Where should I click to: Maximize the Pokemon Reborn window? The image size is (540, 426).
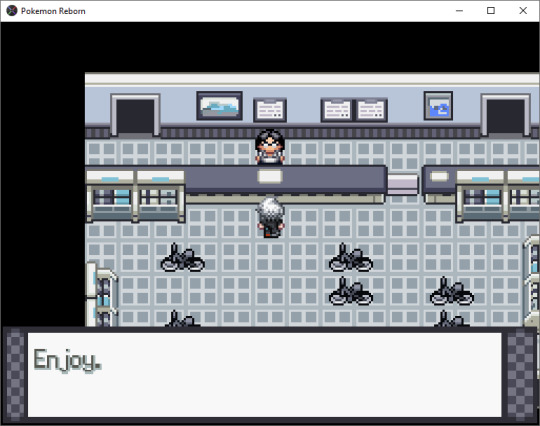tap(491, 11)
